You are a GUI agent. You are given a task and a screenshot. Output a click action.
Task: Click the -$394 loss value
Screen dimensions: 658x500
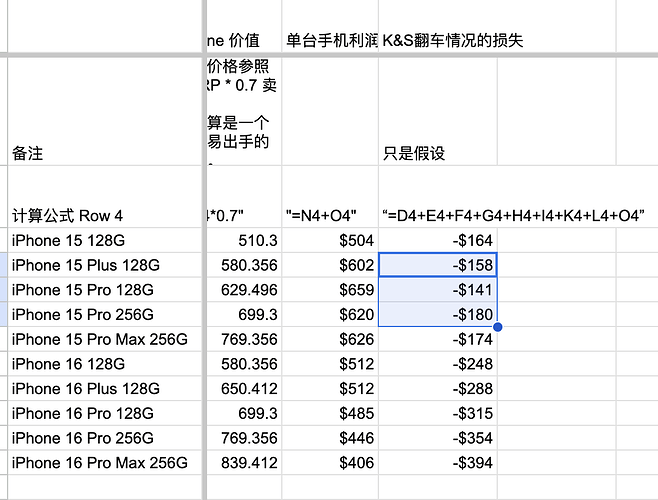(438, 463)
